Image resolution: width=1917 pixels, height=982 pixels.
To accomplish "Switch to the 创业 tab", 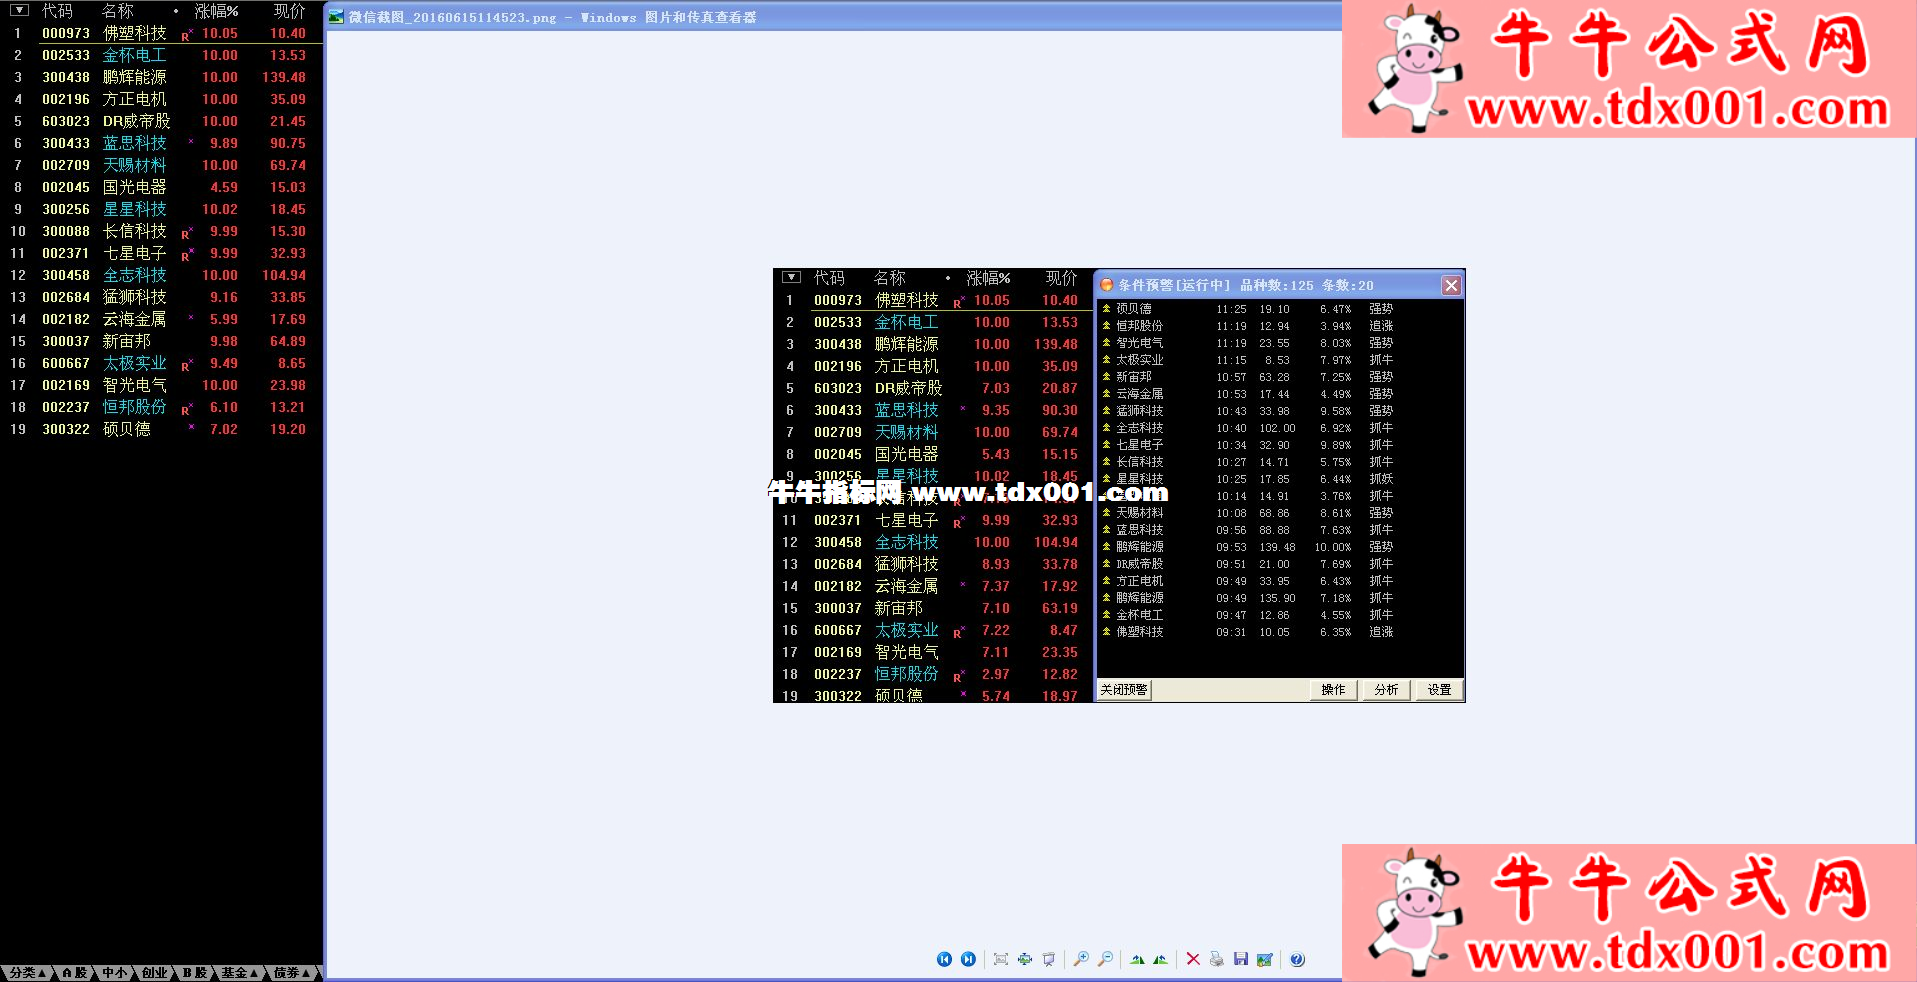I will (154, 972).
